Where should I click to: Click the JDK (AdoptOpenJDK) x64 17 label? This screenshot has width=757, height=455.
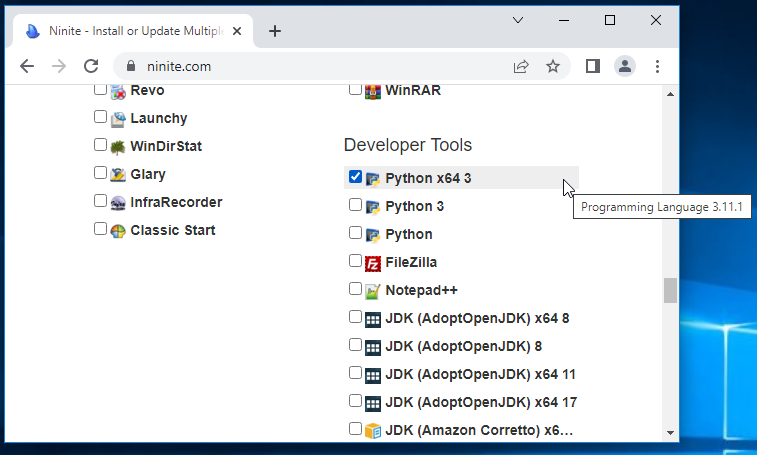coord(481,402)
